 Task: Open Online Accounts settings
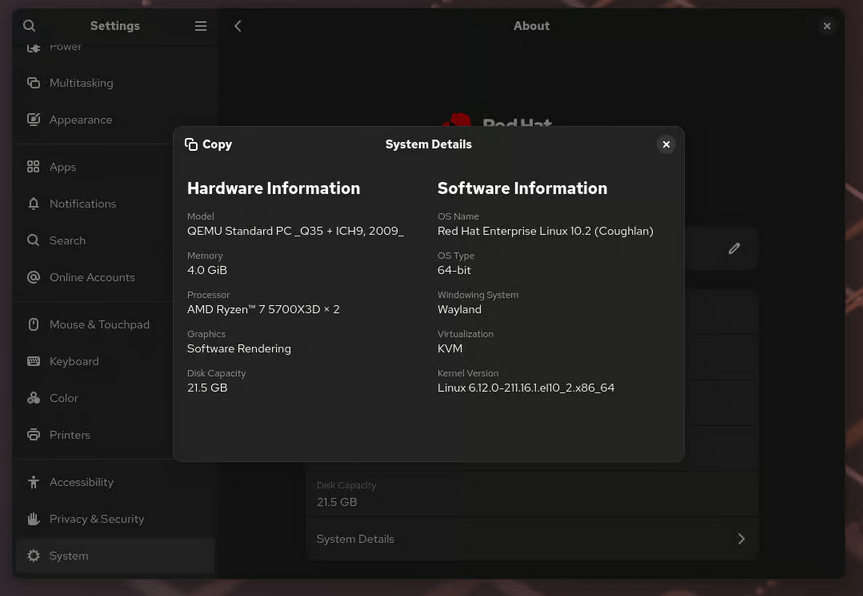[x=115, y=277]
